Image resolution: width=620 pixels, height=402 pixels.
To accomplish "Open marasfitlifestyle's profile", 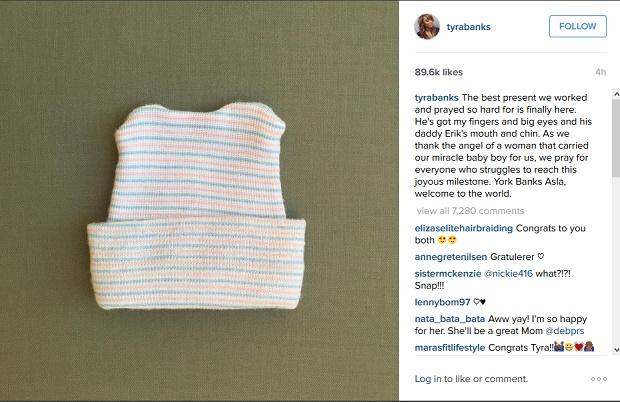I will pos(450,347).
